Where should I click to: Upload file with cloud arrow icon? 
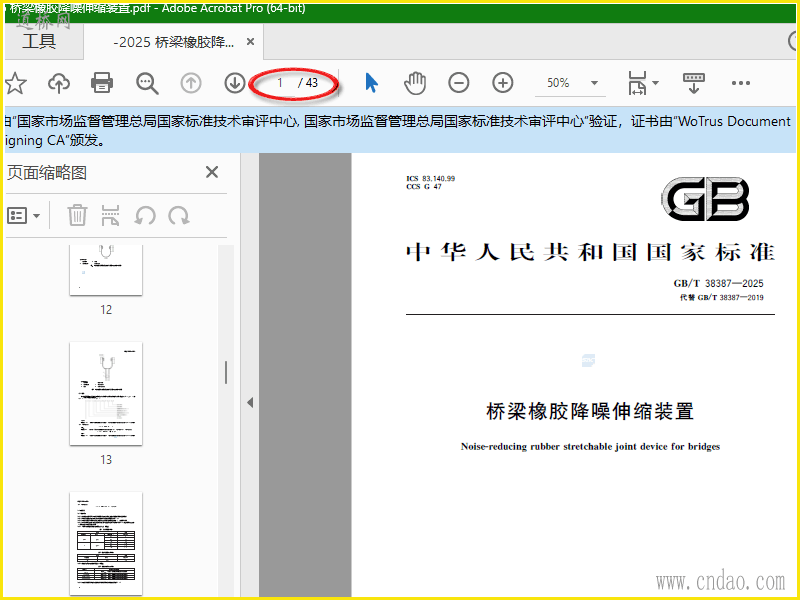pyautogui.click(x=59, y=83)
